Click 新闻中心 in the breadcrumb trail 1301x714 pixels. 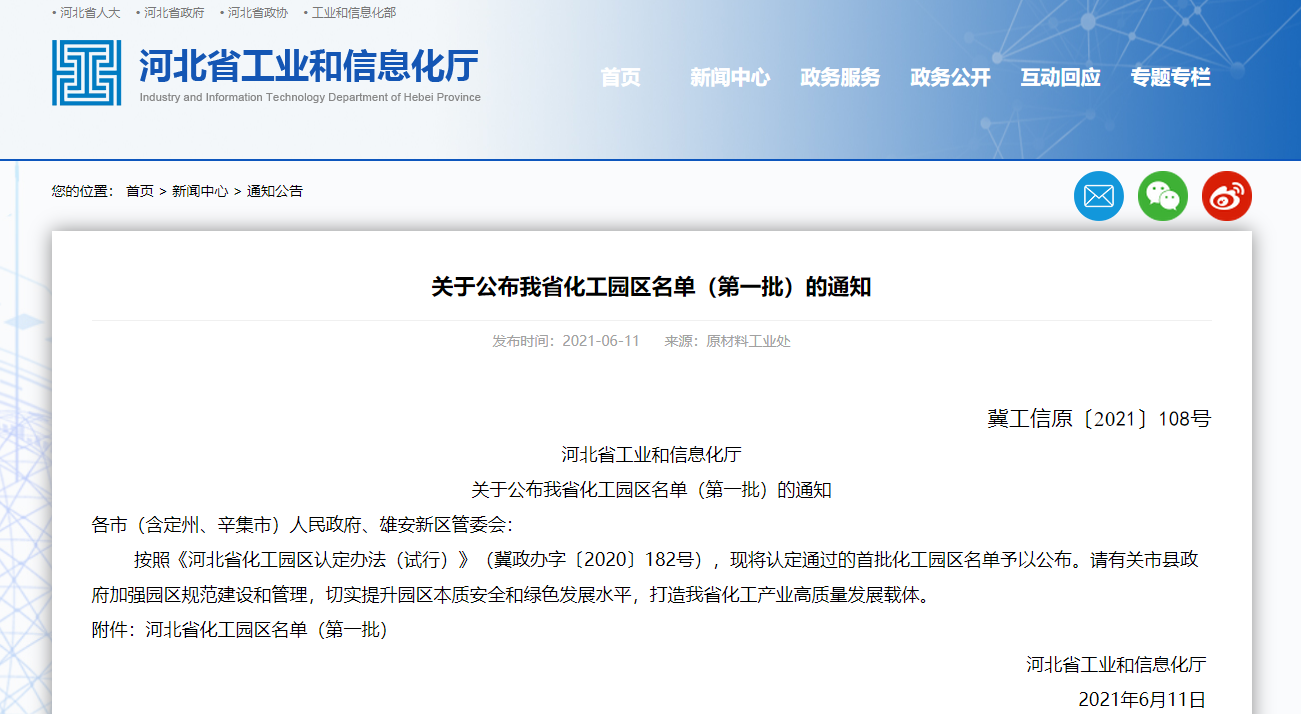200,191
